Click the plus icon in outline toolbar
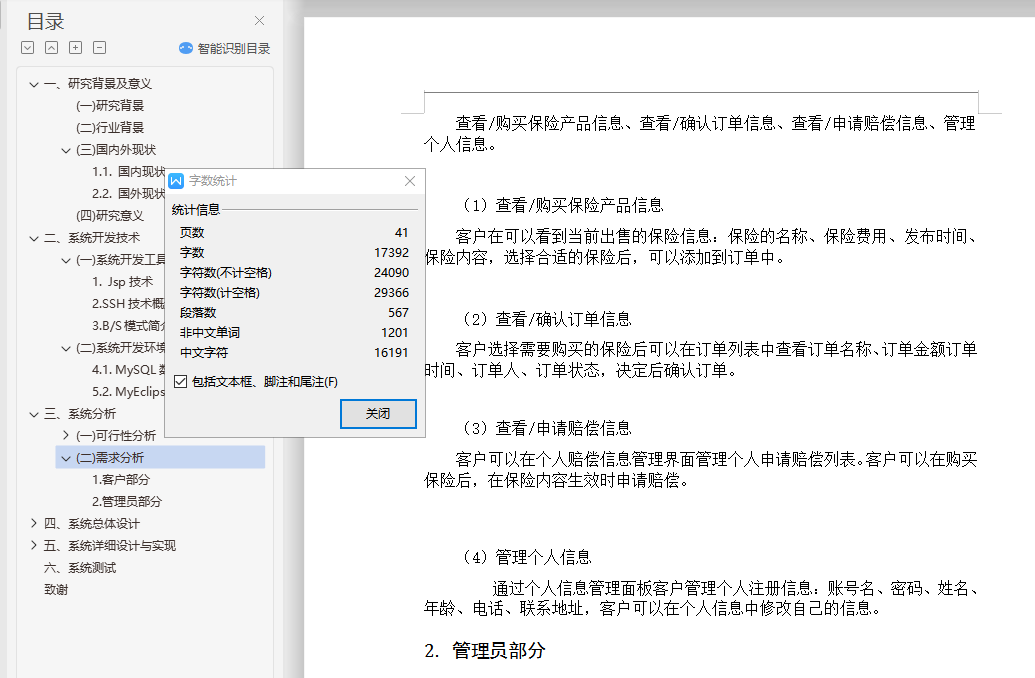This screenshot has width=1035, height=678. pyautogui.click(x=75, y=48)
